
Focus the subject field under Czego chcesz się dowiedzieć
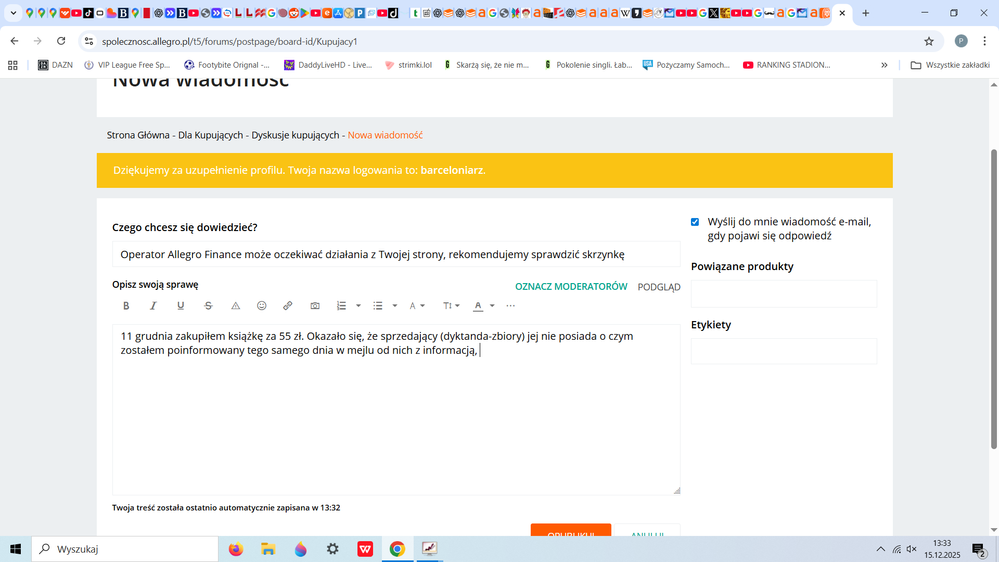[x=396, y=254]
